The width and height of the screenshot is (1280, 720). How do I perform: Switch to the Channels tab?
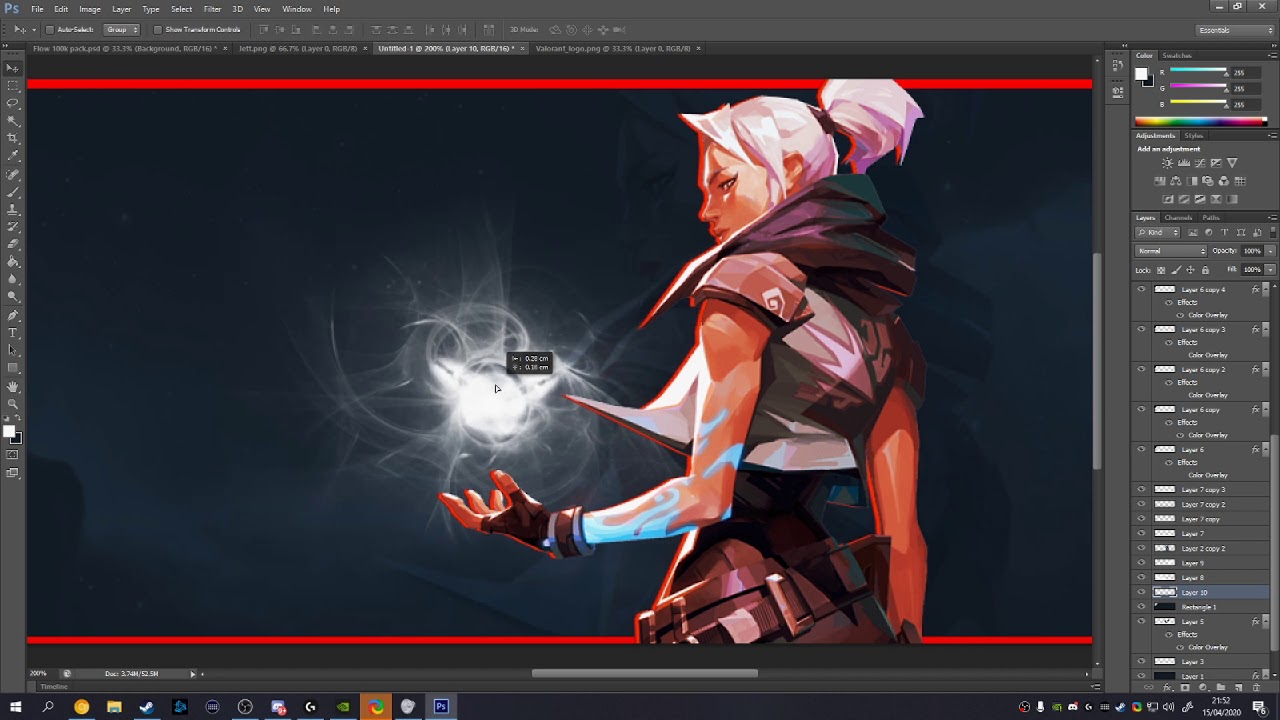point(1178,217)
